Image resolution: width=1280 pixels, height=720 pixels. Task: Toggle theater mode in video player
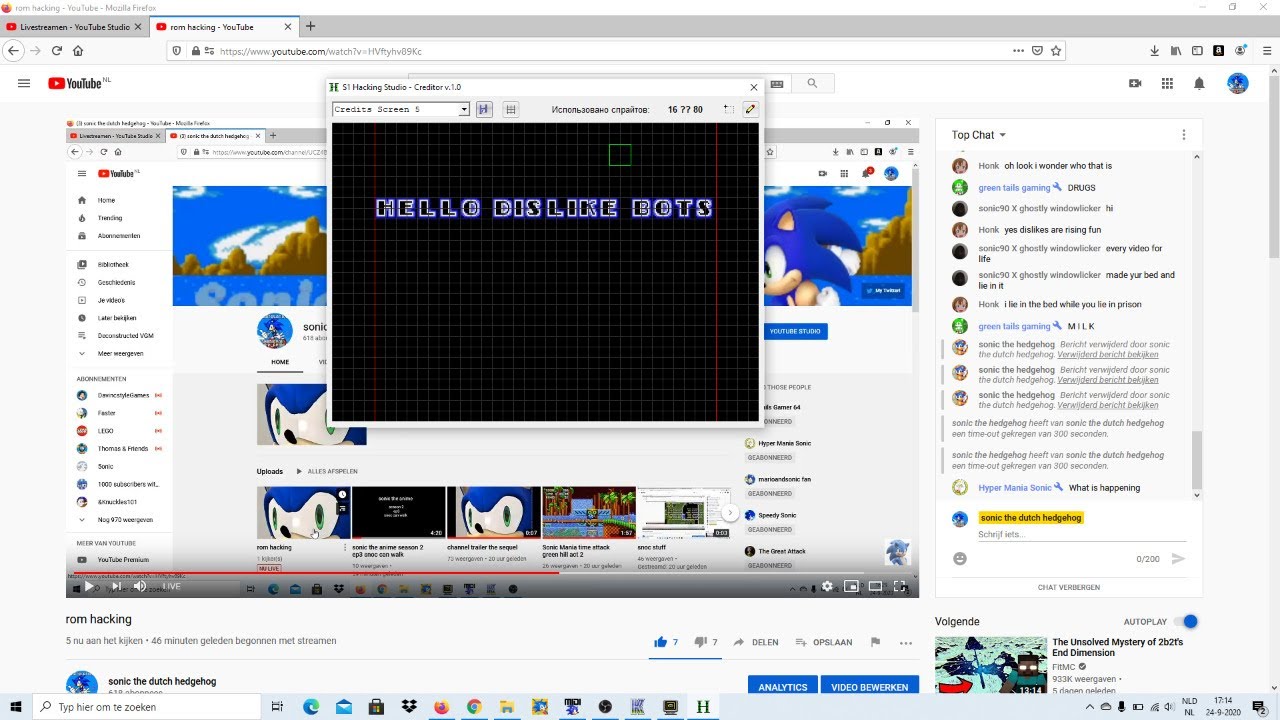[875, 587]
